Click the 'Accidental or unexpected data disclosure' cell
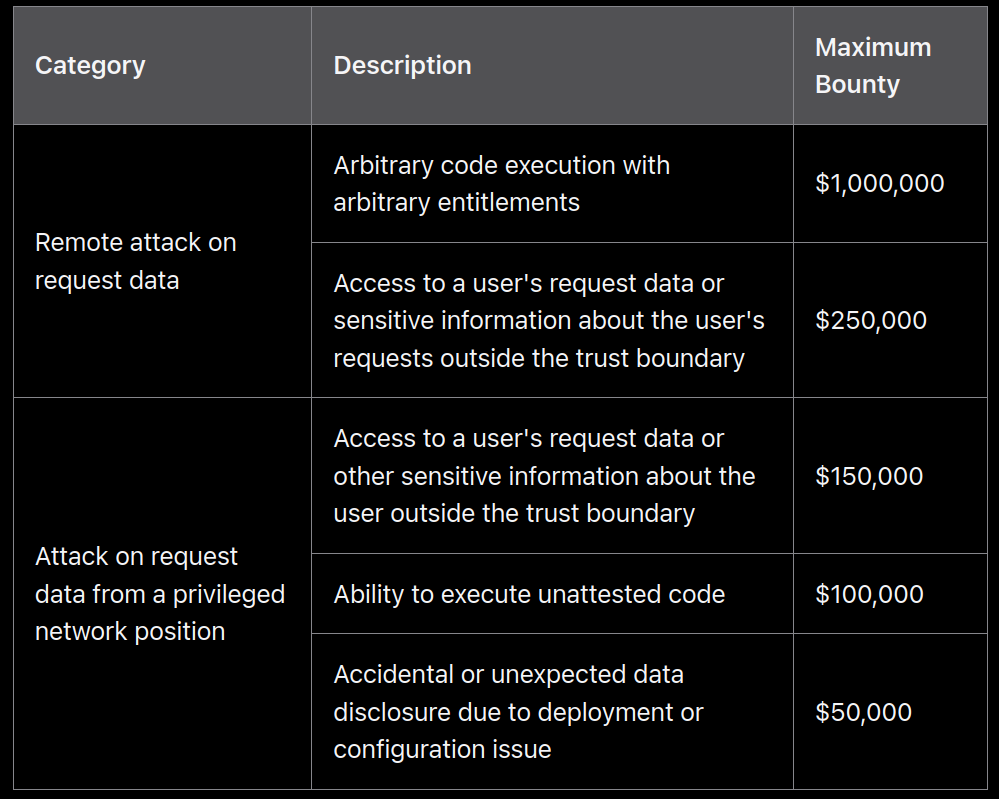Screen dimensions: 999x799 [x=517, y=712]
